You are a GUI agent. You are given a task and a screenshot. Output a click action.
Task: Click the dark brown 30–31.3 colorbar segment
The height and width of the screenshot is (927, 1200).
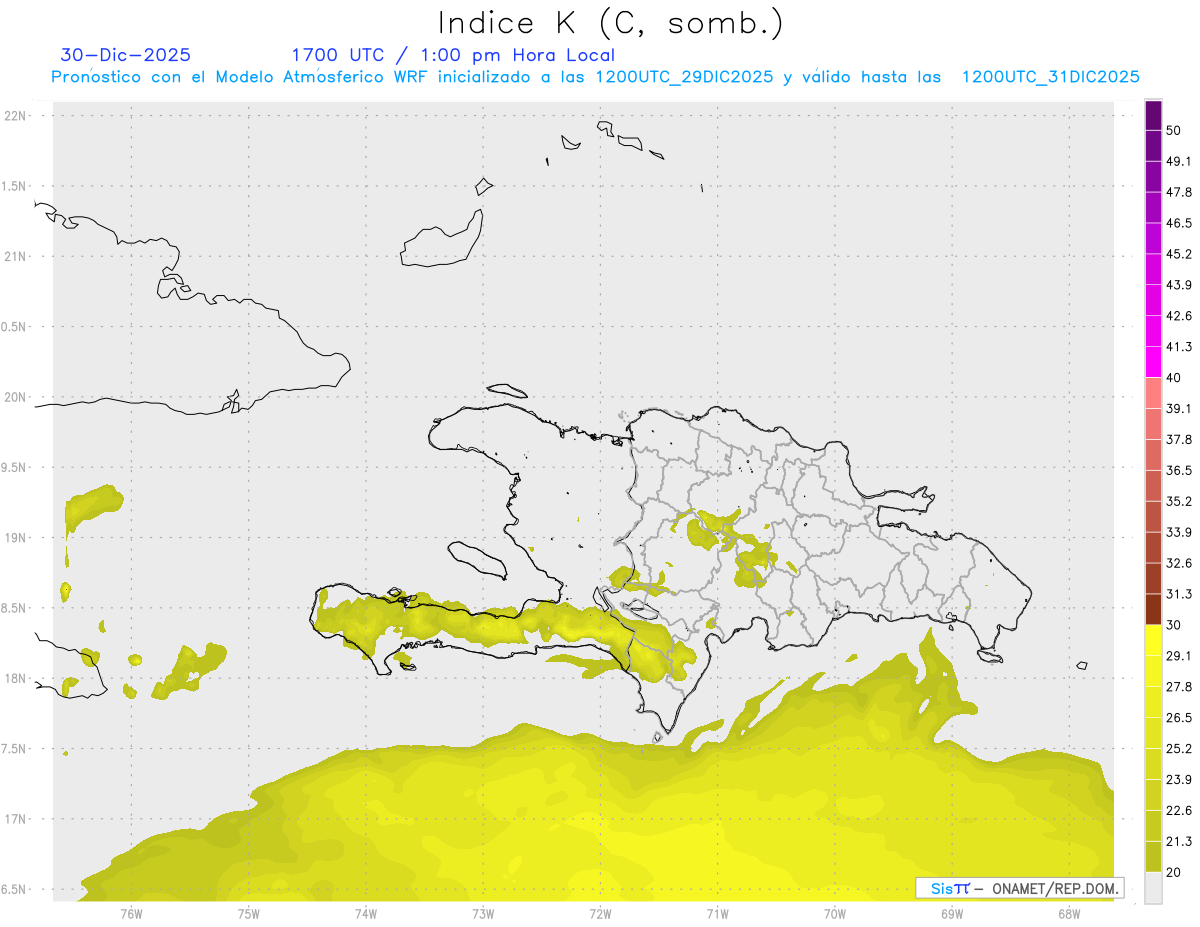click(x=1153, y=609)
